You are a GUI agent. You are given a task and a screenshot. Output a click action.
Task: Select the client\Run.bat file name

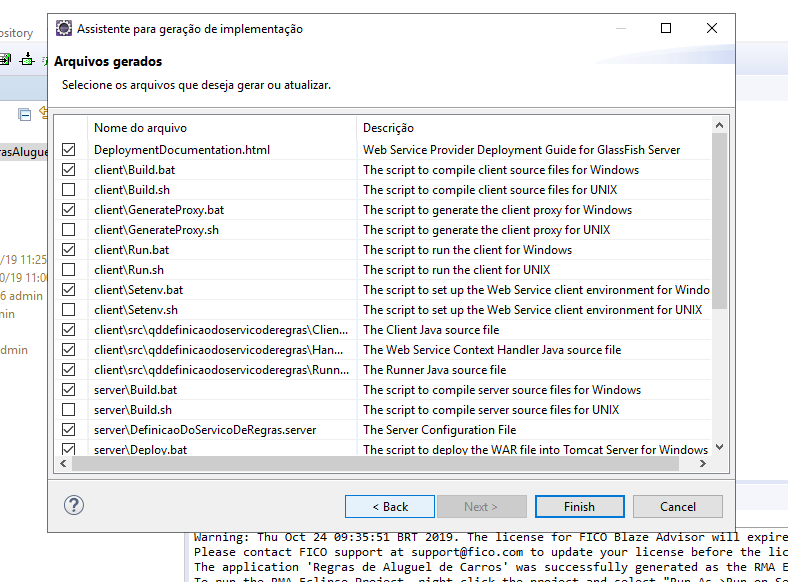pyautogui.click(x=132, y=250)
